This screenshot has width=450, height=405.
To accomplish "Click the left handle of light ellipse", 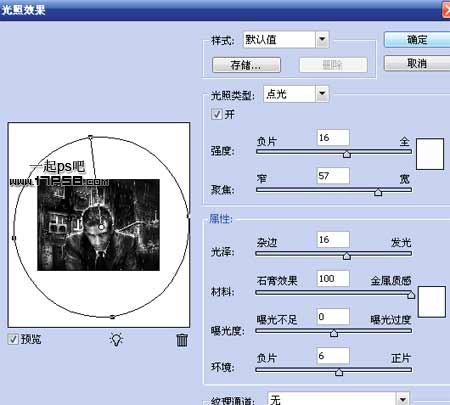I will (14, 238).
